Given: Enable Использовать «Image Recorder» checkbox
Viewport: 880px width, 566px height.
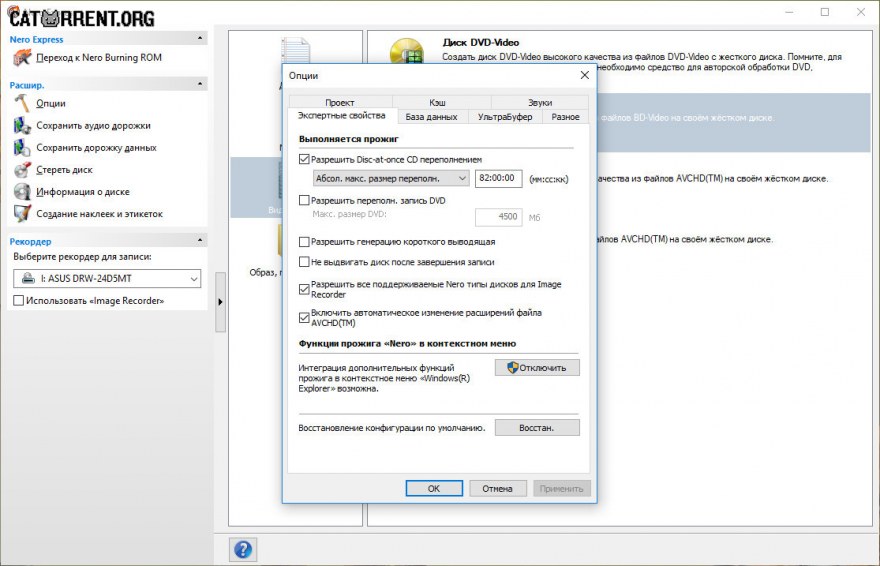Looking at the screenshot, I should [19, 301].
